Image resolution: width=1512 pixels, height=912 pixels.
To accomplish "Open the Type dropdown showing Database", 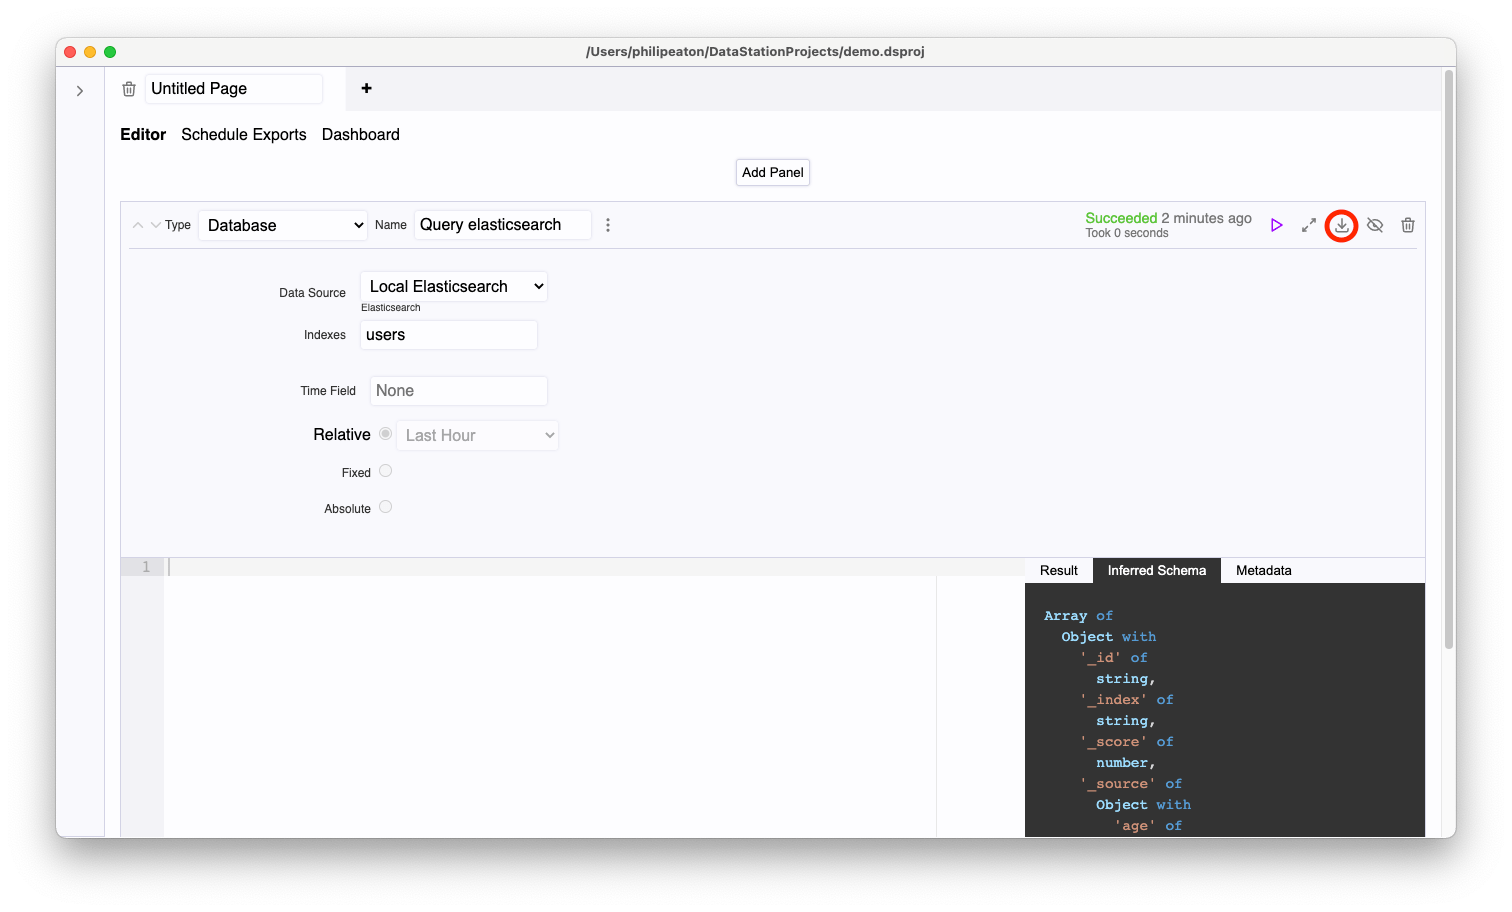I will pos(283,225).
